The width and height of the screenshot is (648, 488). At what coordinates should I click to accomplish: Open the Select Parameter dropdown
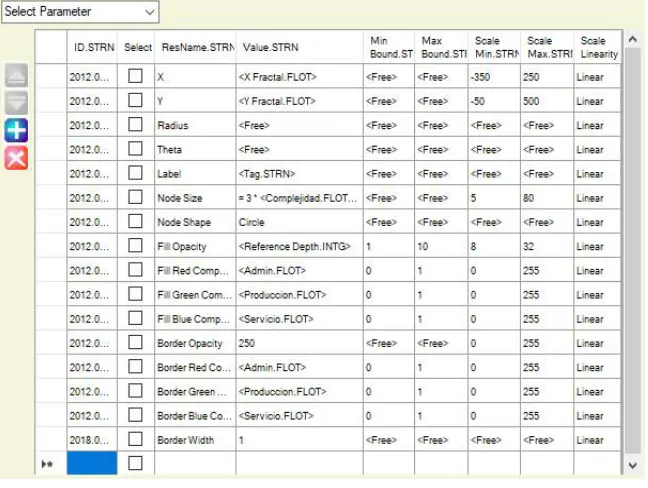pos(80,12)
